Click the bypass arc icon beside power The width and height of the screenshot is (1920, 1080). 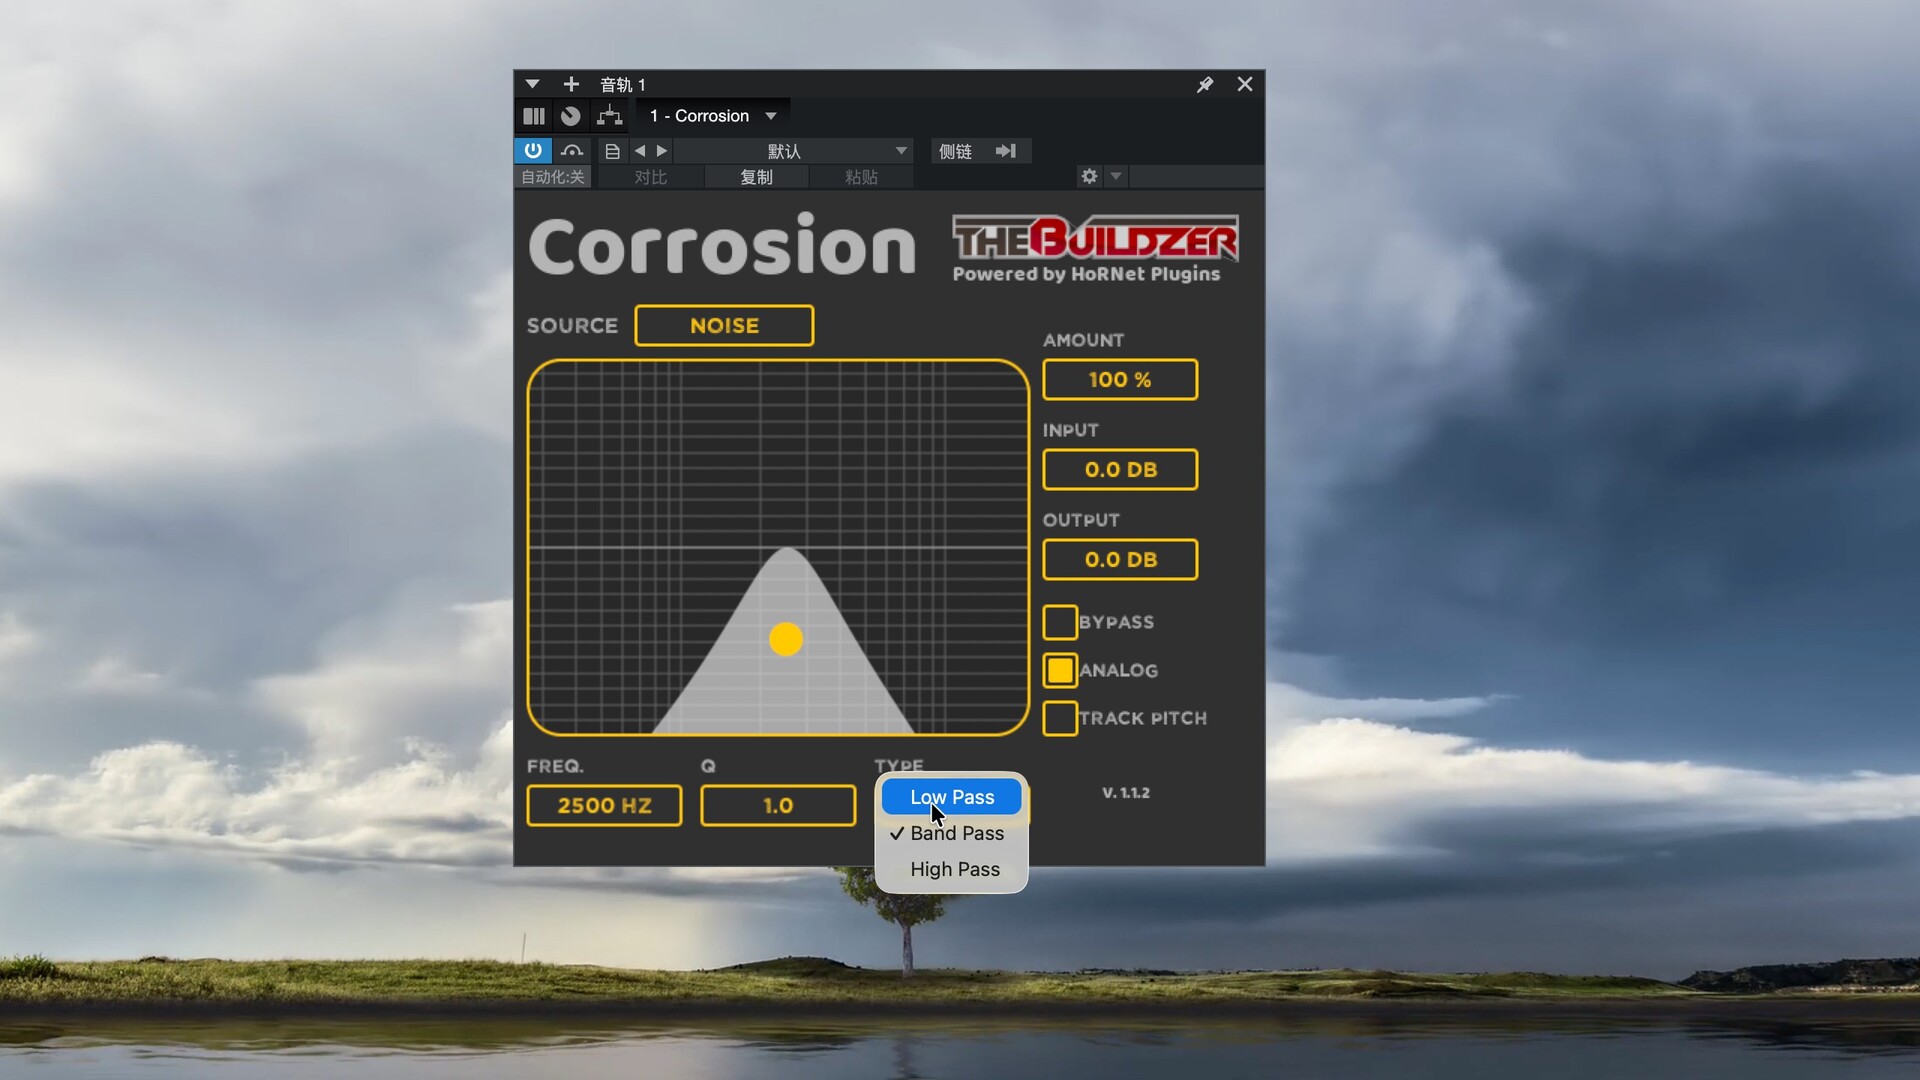click(572, 151)
